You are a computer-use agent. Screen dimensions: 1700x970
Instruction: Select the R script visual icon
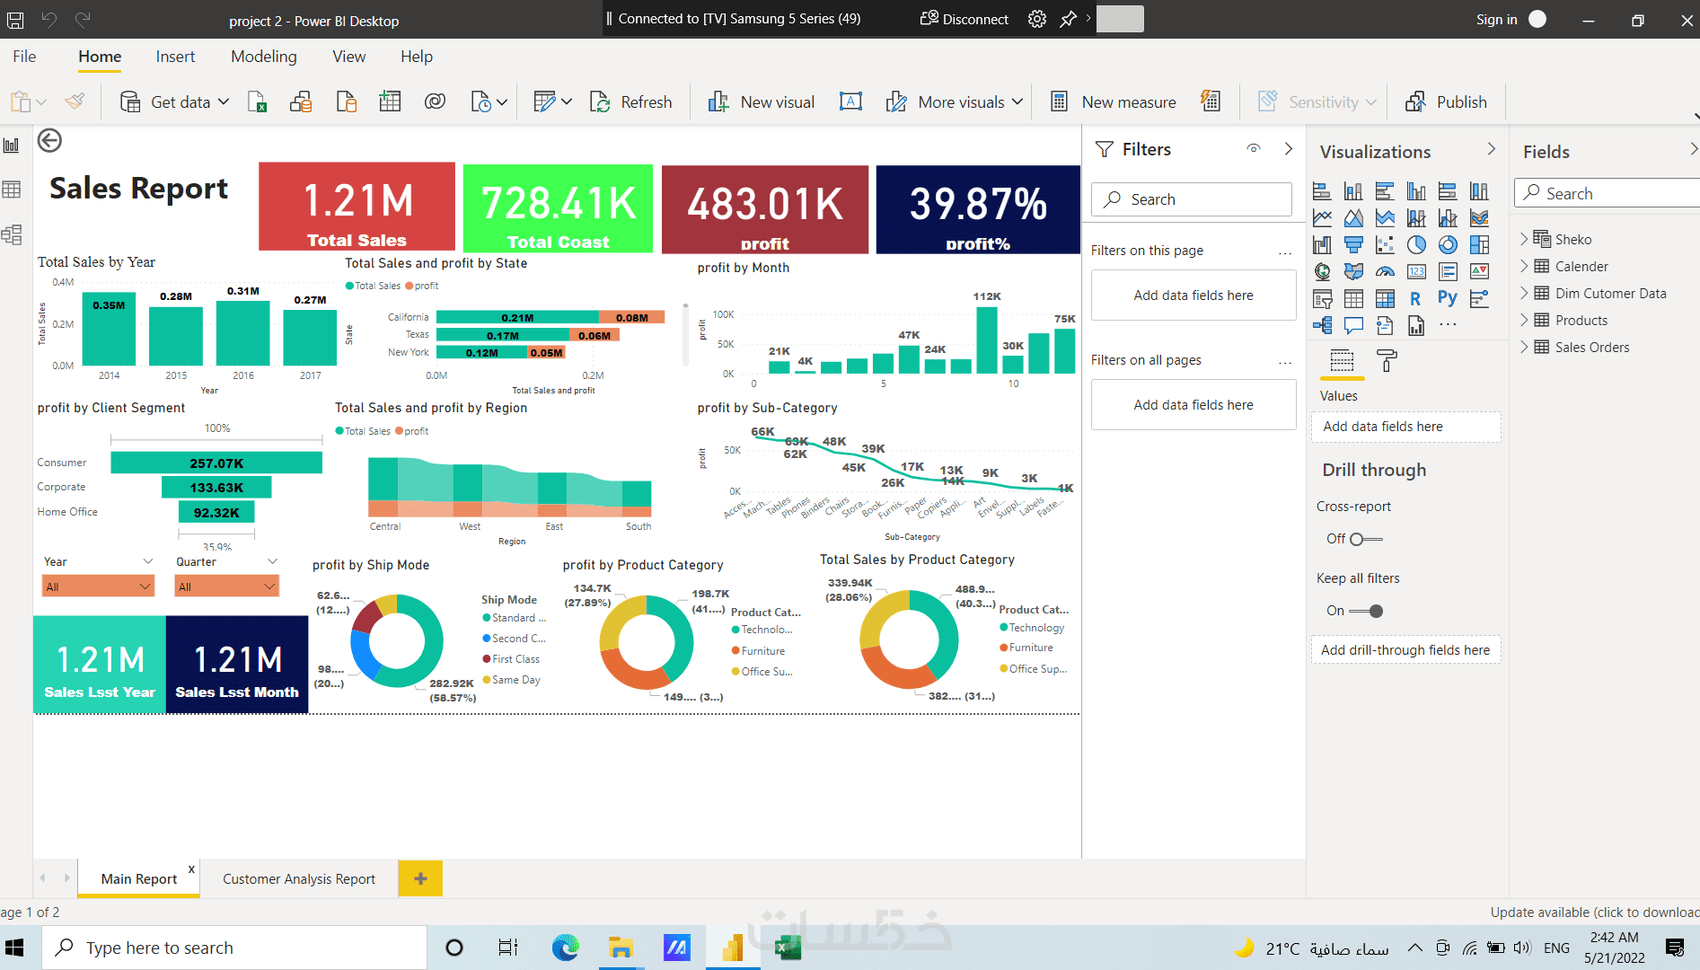coord(1416,298)
